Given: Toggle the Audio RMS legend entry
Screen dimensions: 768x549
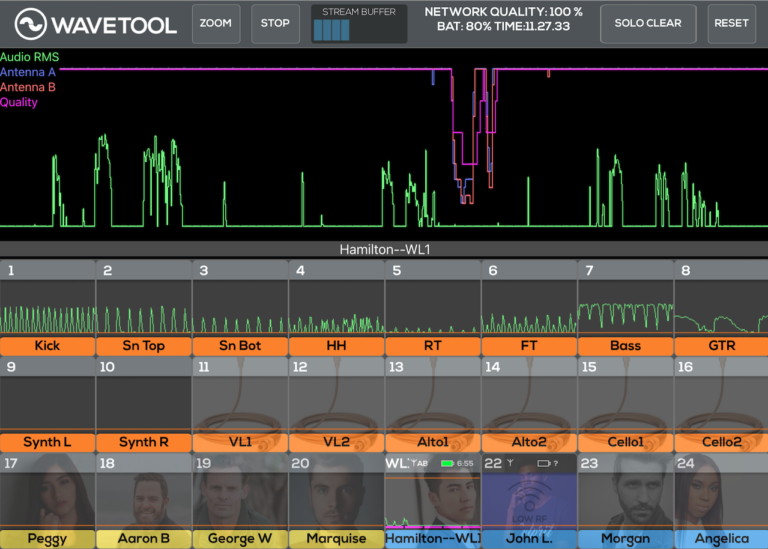Looking at the screenshot, I should [29, 58].
